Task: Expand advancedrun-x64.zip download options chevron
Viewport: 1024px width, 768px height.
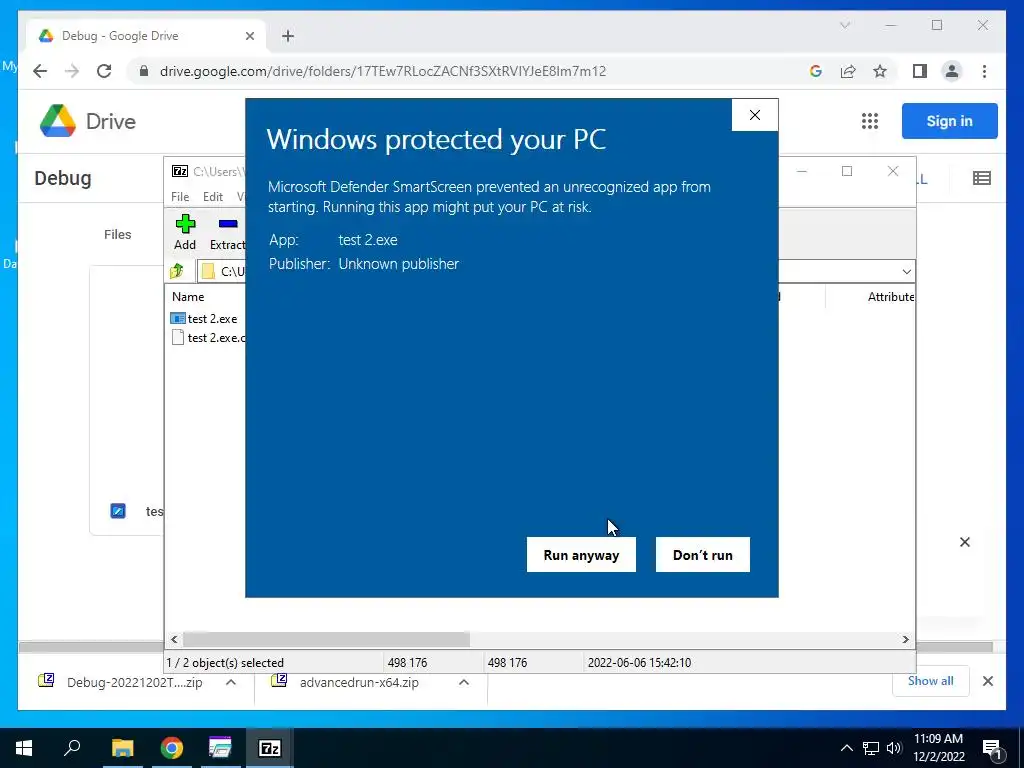Action: pyautogui.click(x=464, y=682)
